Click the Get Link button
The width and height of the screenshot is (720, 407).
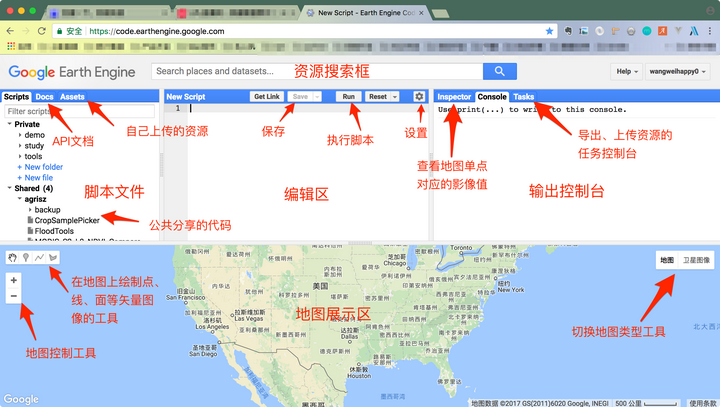(267, 96)
